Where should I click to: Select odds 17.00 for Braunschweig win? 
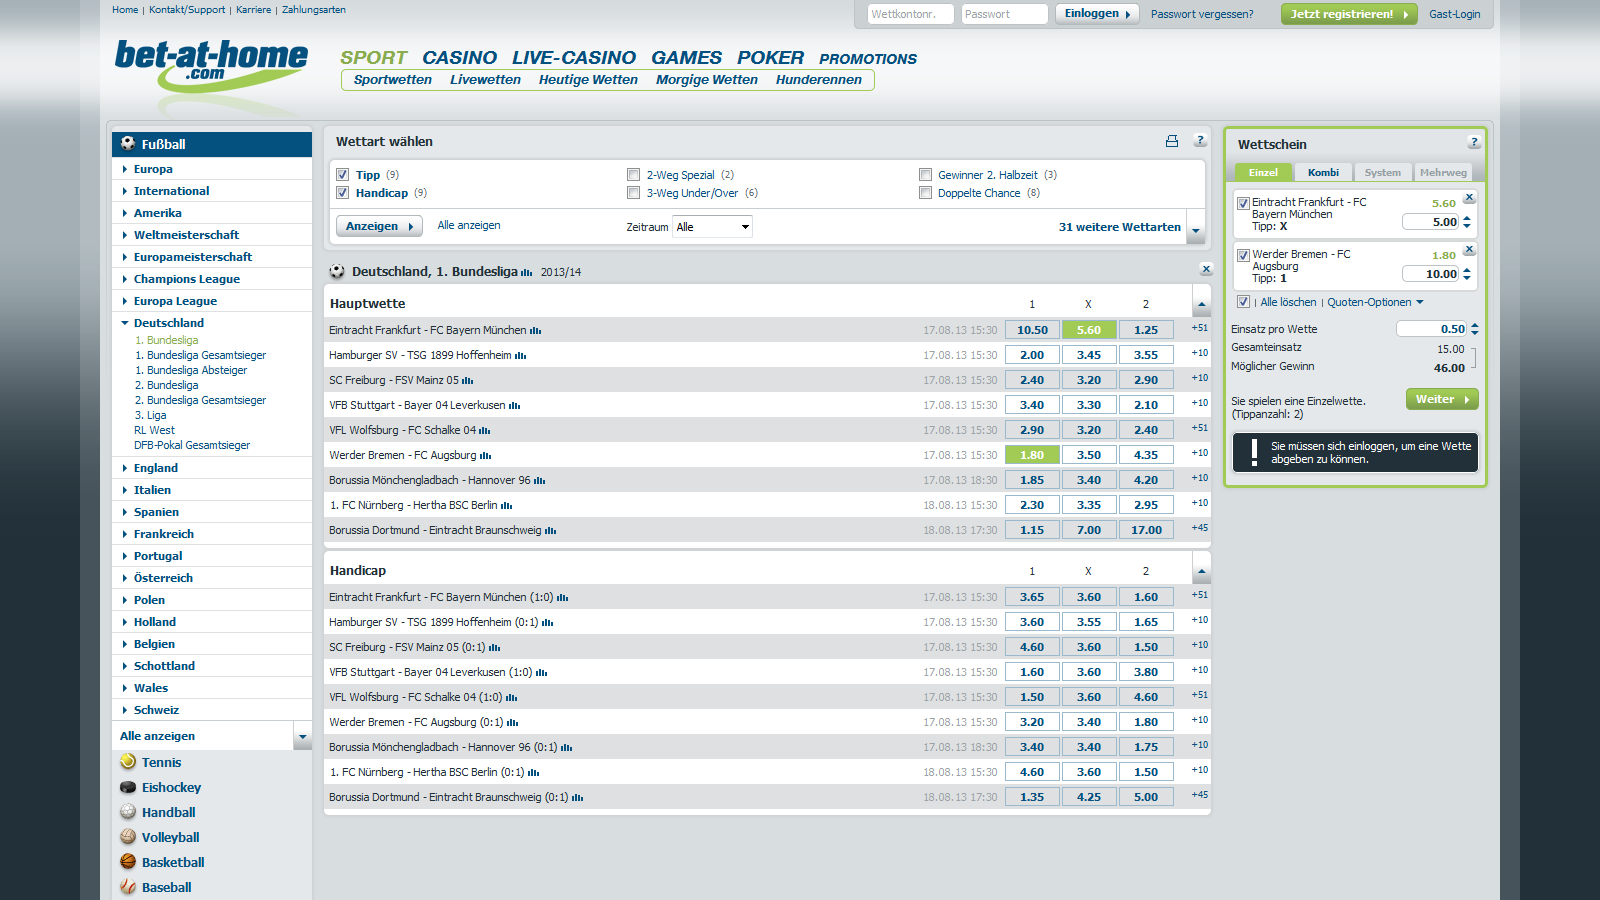[1146, 530]
